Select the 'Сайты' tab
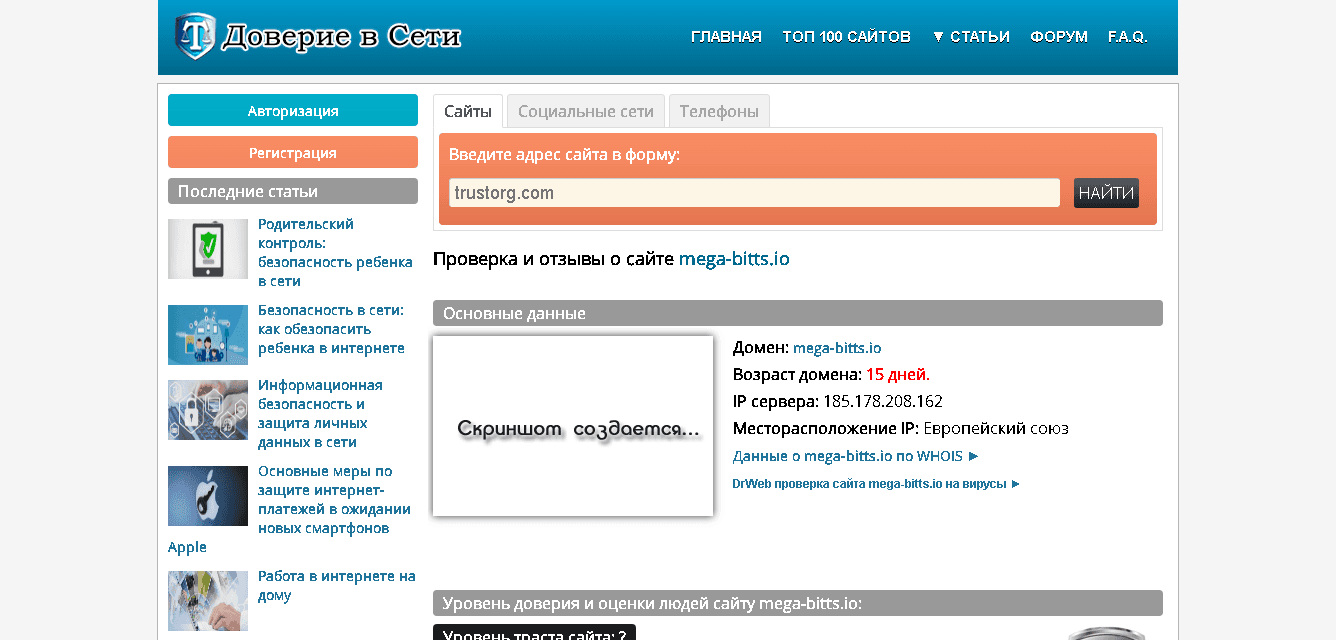The width and height of the screenshot is (1336, 640). [x=468, y=111]
